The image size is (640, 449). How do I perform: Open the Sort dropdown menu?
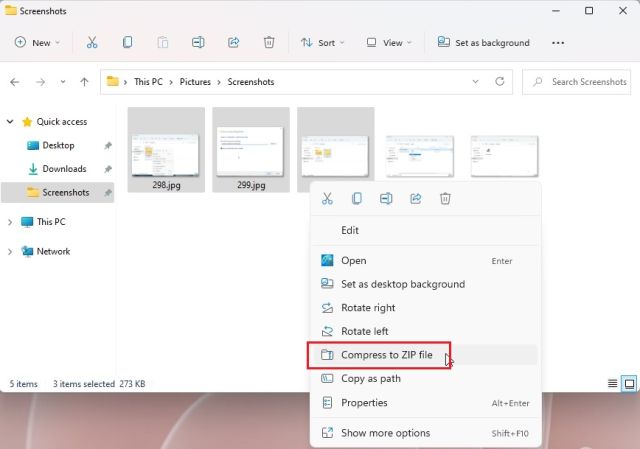tap(322, 43)
